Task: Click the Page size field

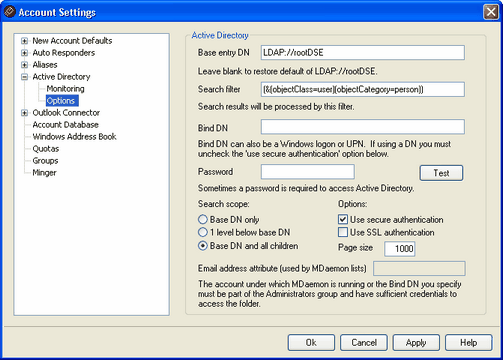Action: click(x=400, y=249)
